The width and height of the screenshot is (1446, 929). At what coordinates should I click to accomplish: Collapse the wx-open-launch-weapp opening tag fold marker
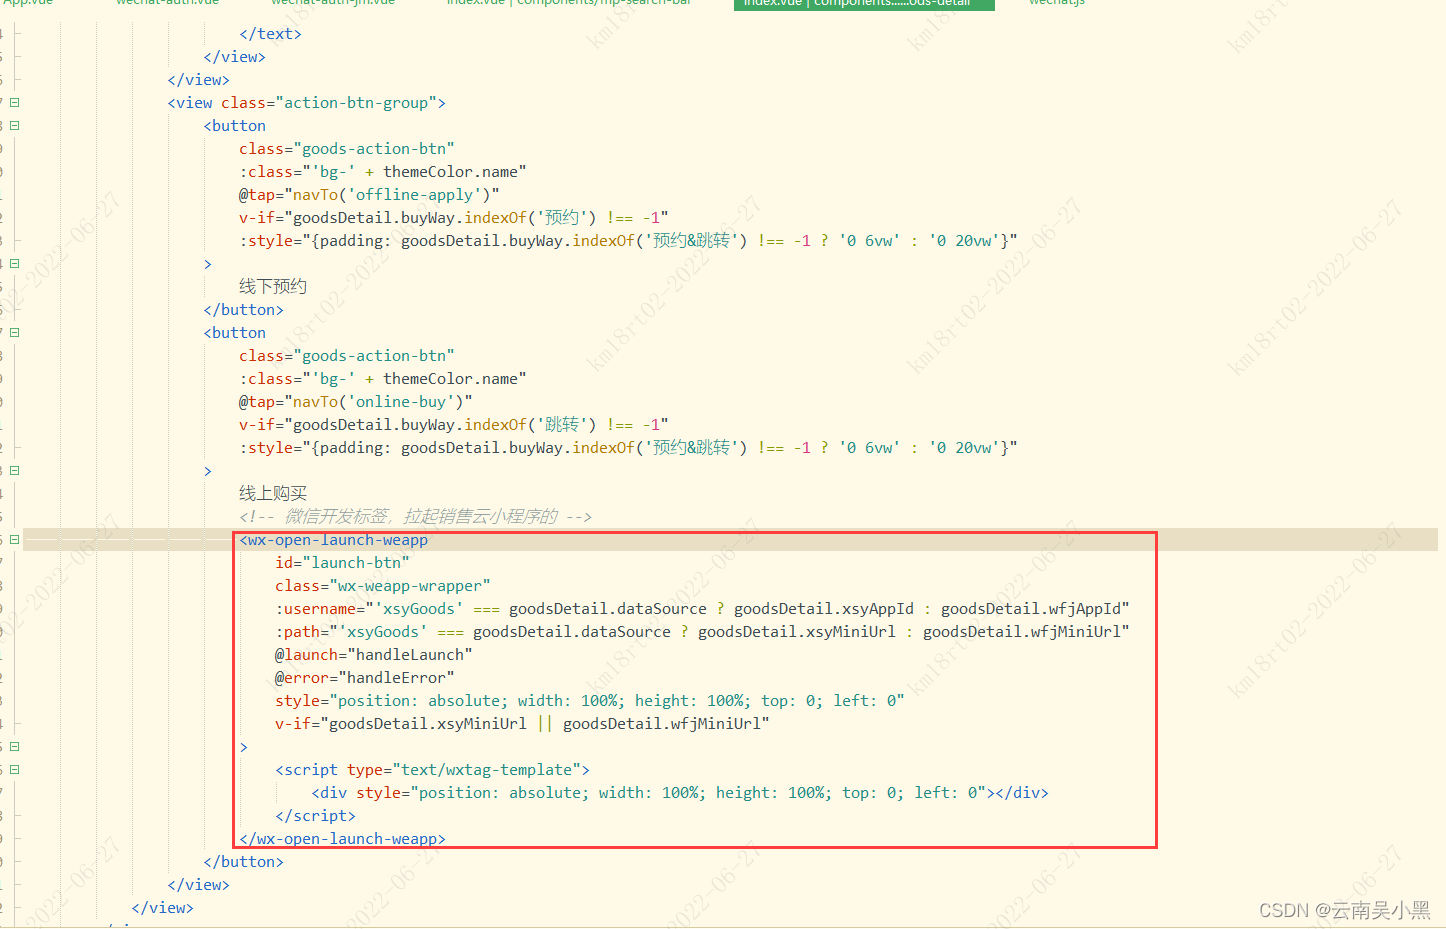pos(15,539)
